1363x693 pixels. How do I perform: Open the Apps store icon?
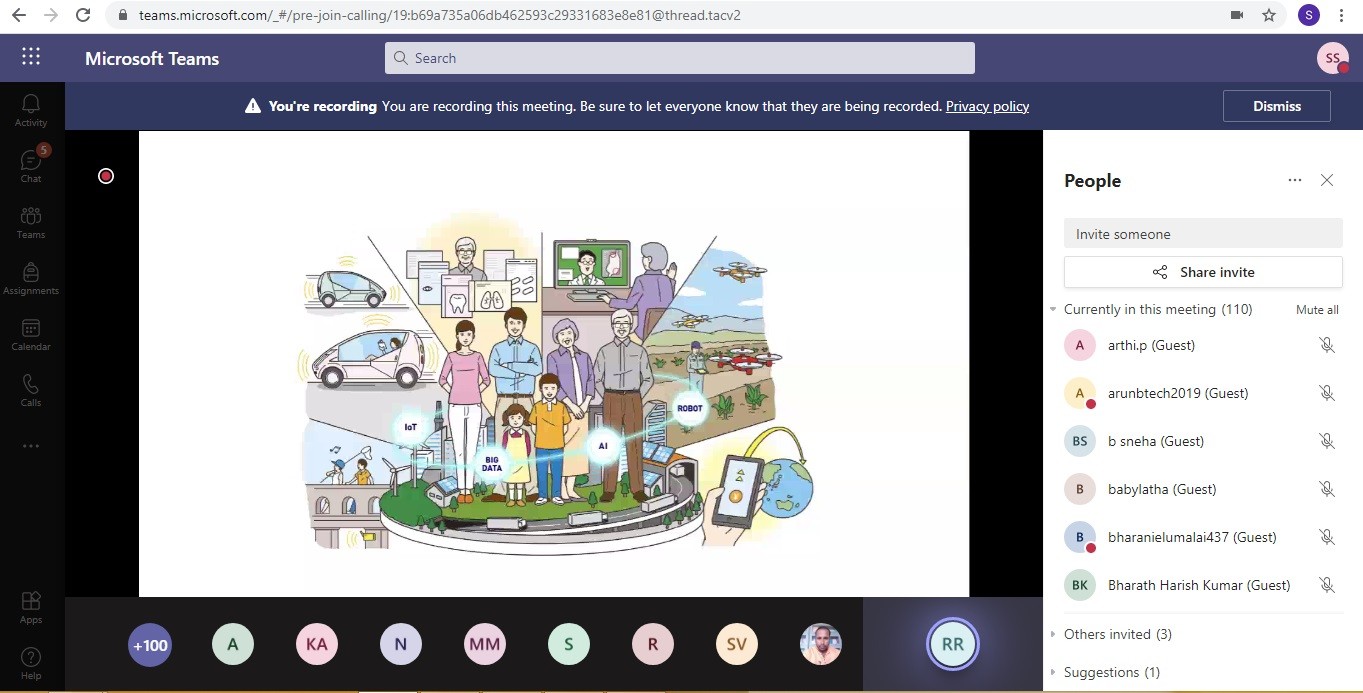31,606
